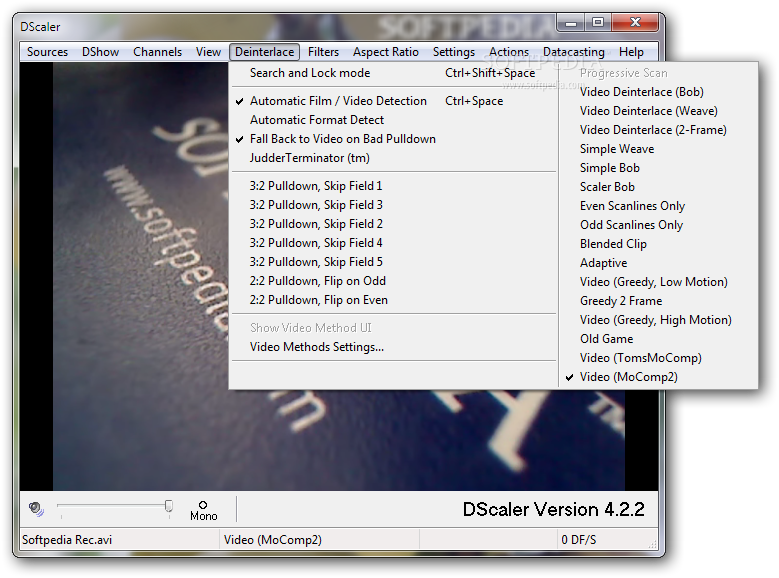Click the volume slider handle
Image resolution: width=779 pixels, height=578 pixels.
pos(169,506)
